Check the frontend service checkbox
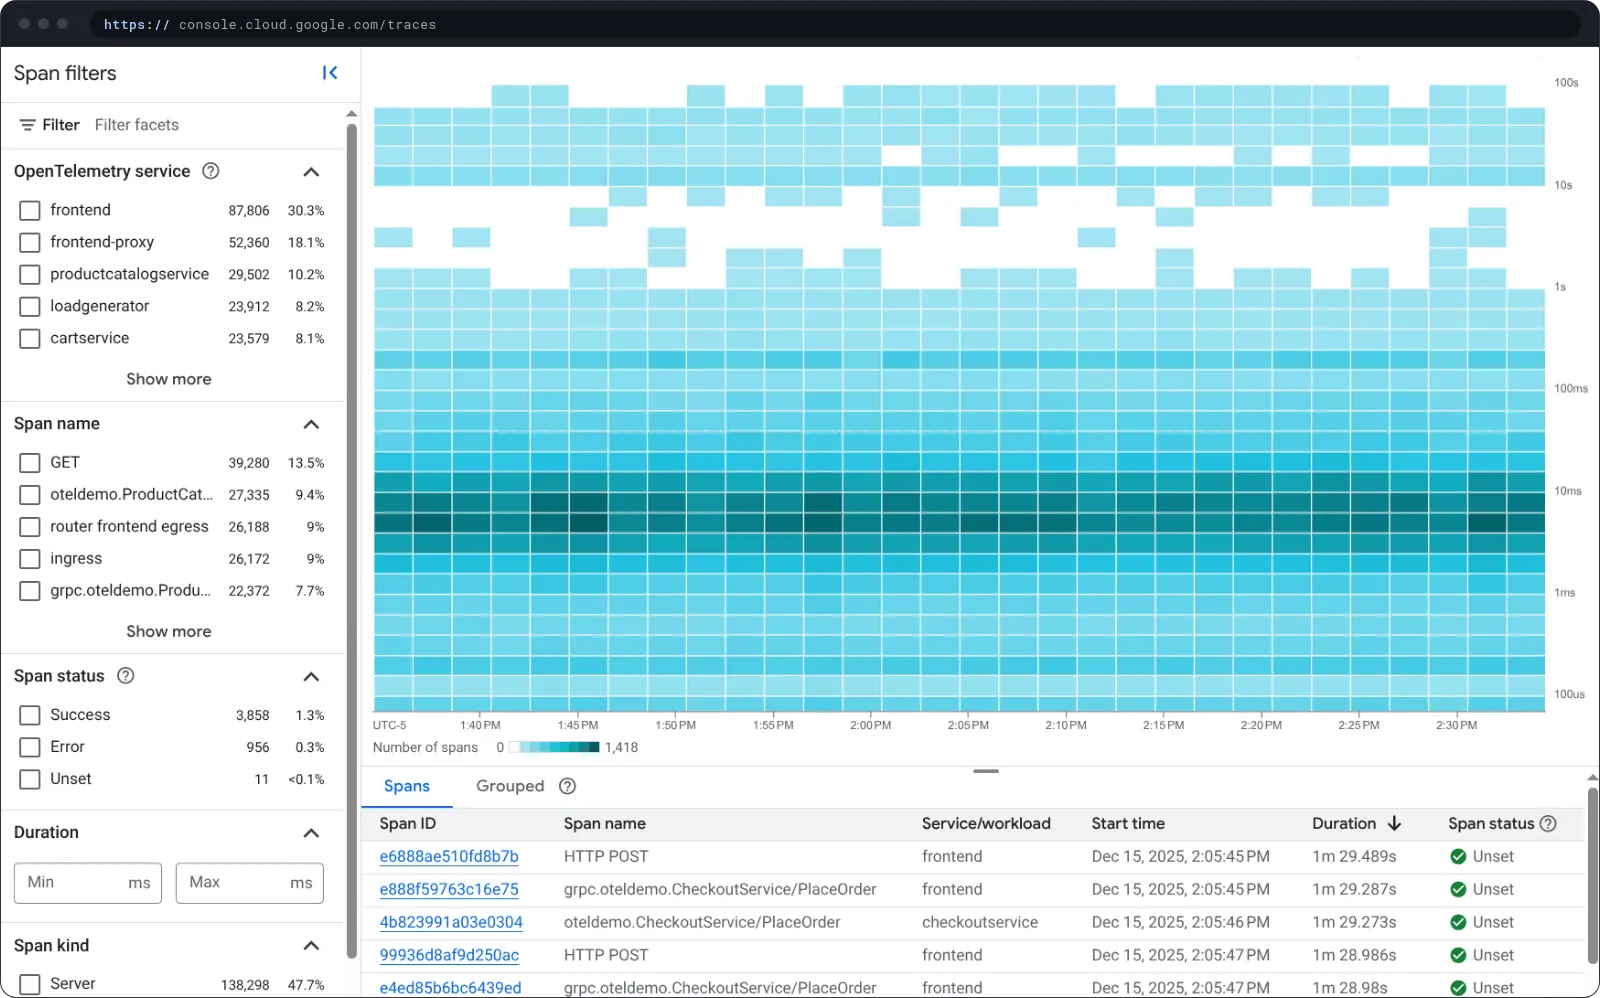The height and width of the screenshot is (998, 1600). [30, 211]
